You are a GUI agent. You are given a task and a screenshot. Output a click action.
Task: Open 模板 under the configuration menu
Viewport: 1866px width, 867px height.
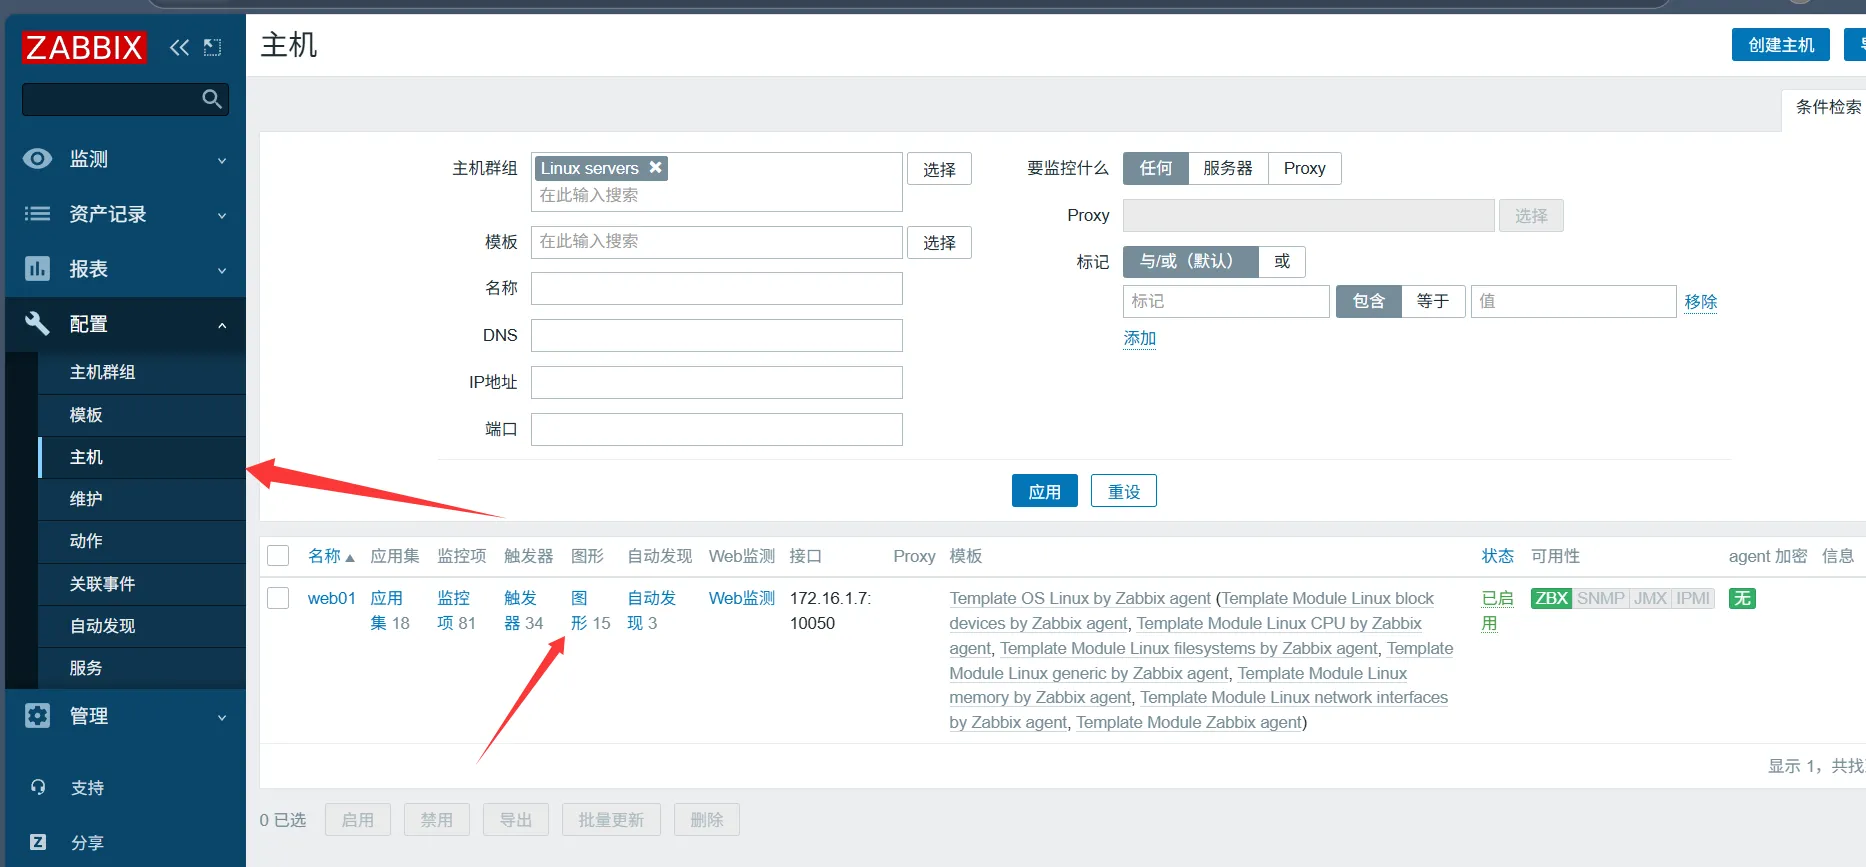click(x=86, y=415)
